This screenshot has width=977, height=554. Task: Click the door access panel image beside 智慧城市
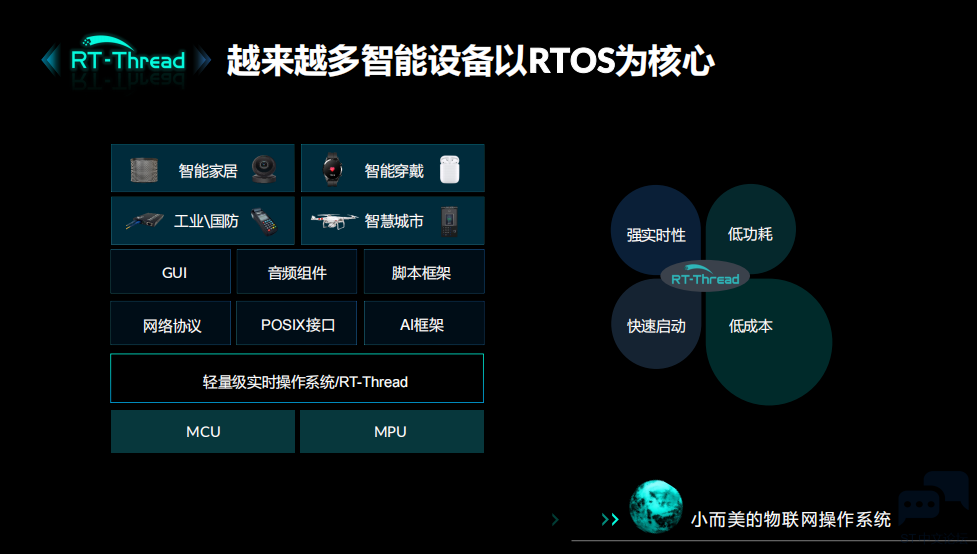tap(449, 221)
